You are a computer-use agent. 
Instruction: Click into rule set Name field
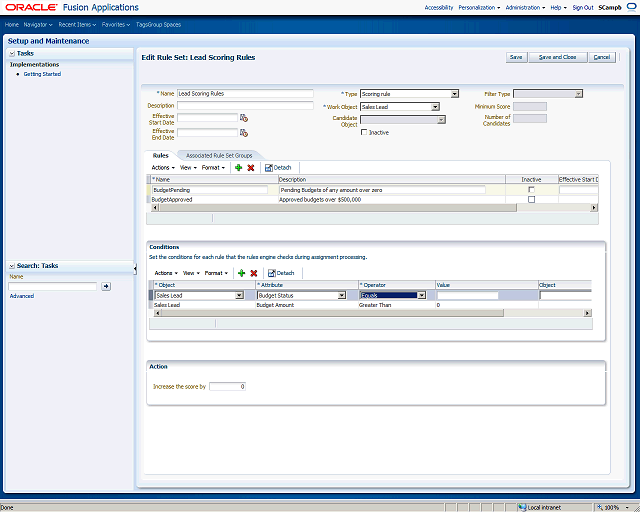tap(245, 93)
